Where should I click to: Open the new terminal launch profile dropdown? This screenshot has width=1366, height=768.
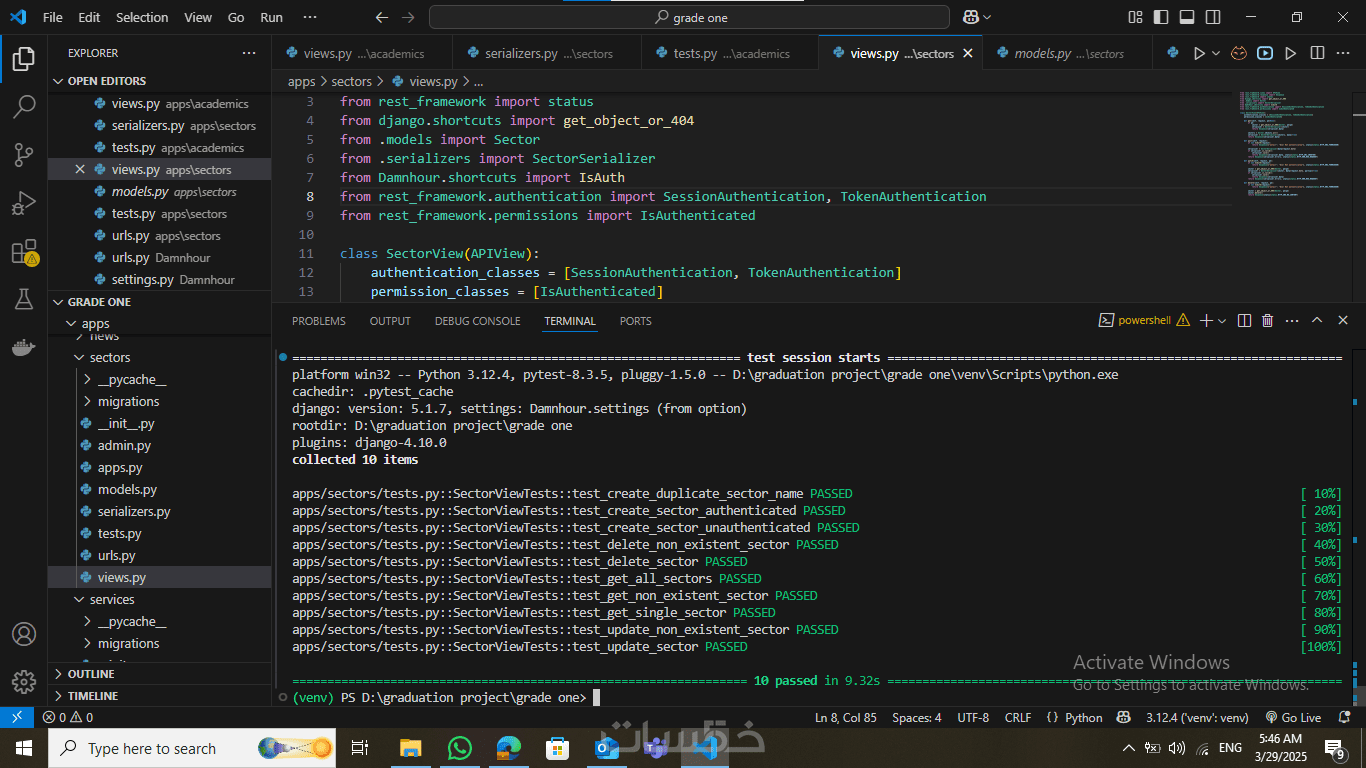click(x=1223, y=321)
